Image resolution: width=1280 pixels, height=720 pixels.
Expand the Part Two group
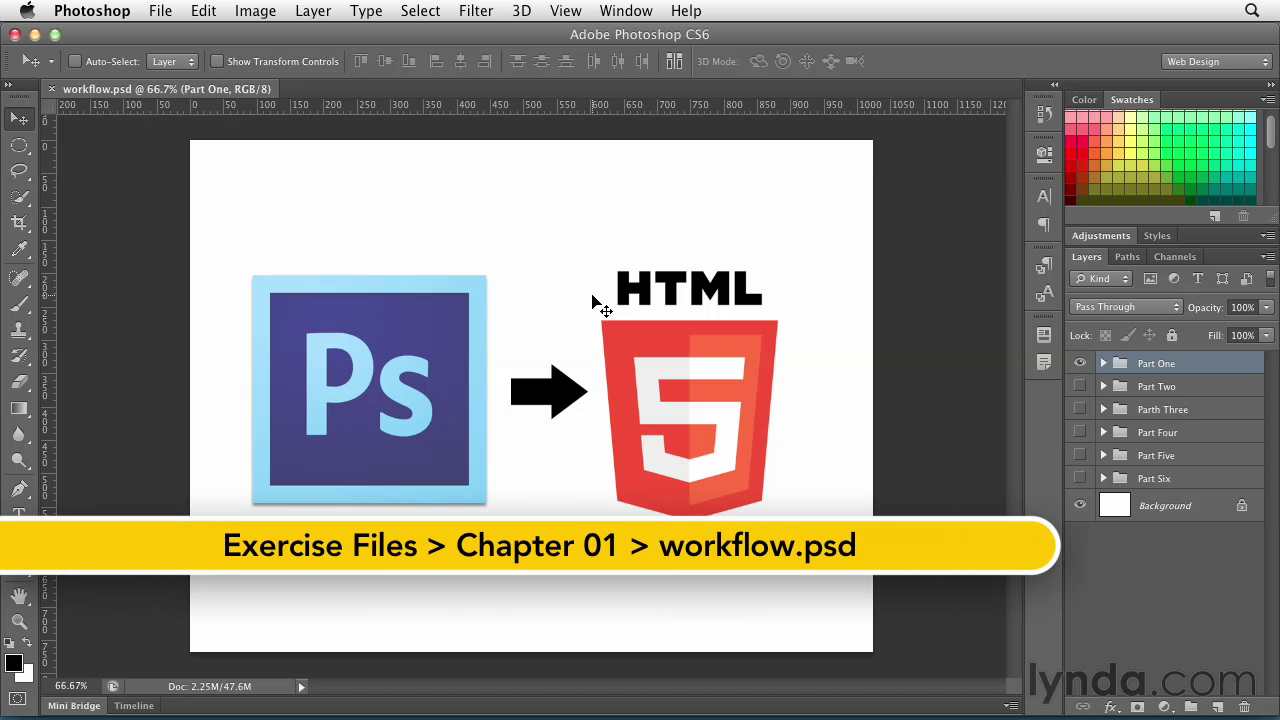point(1104,386)
